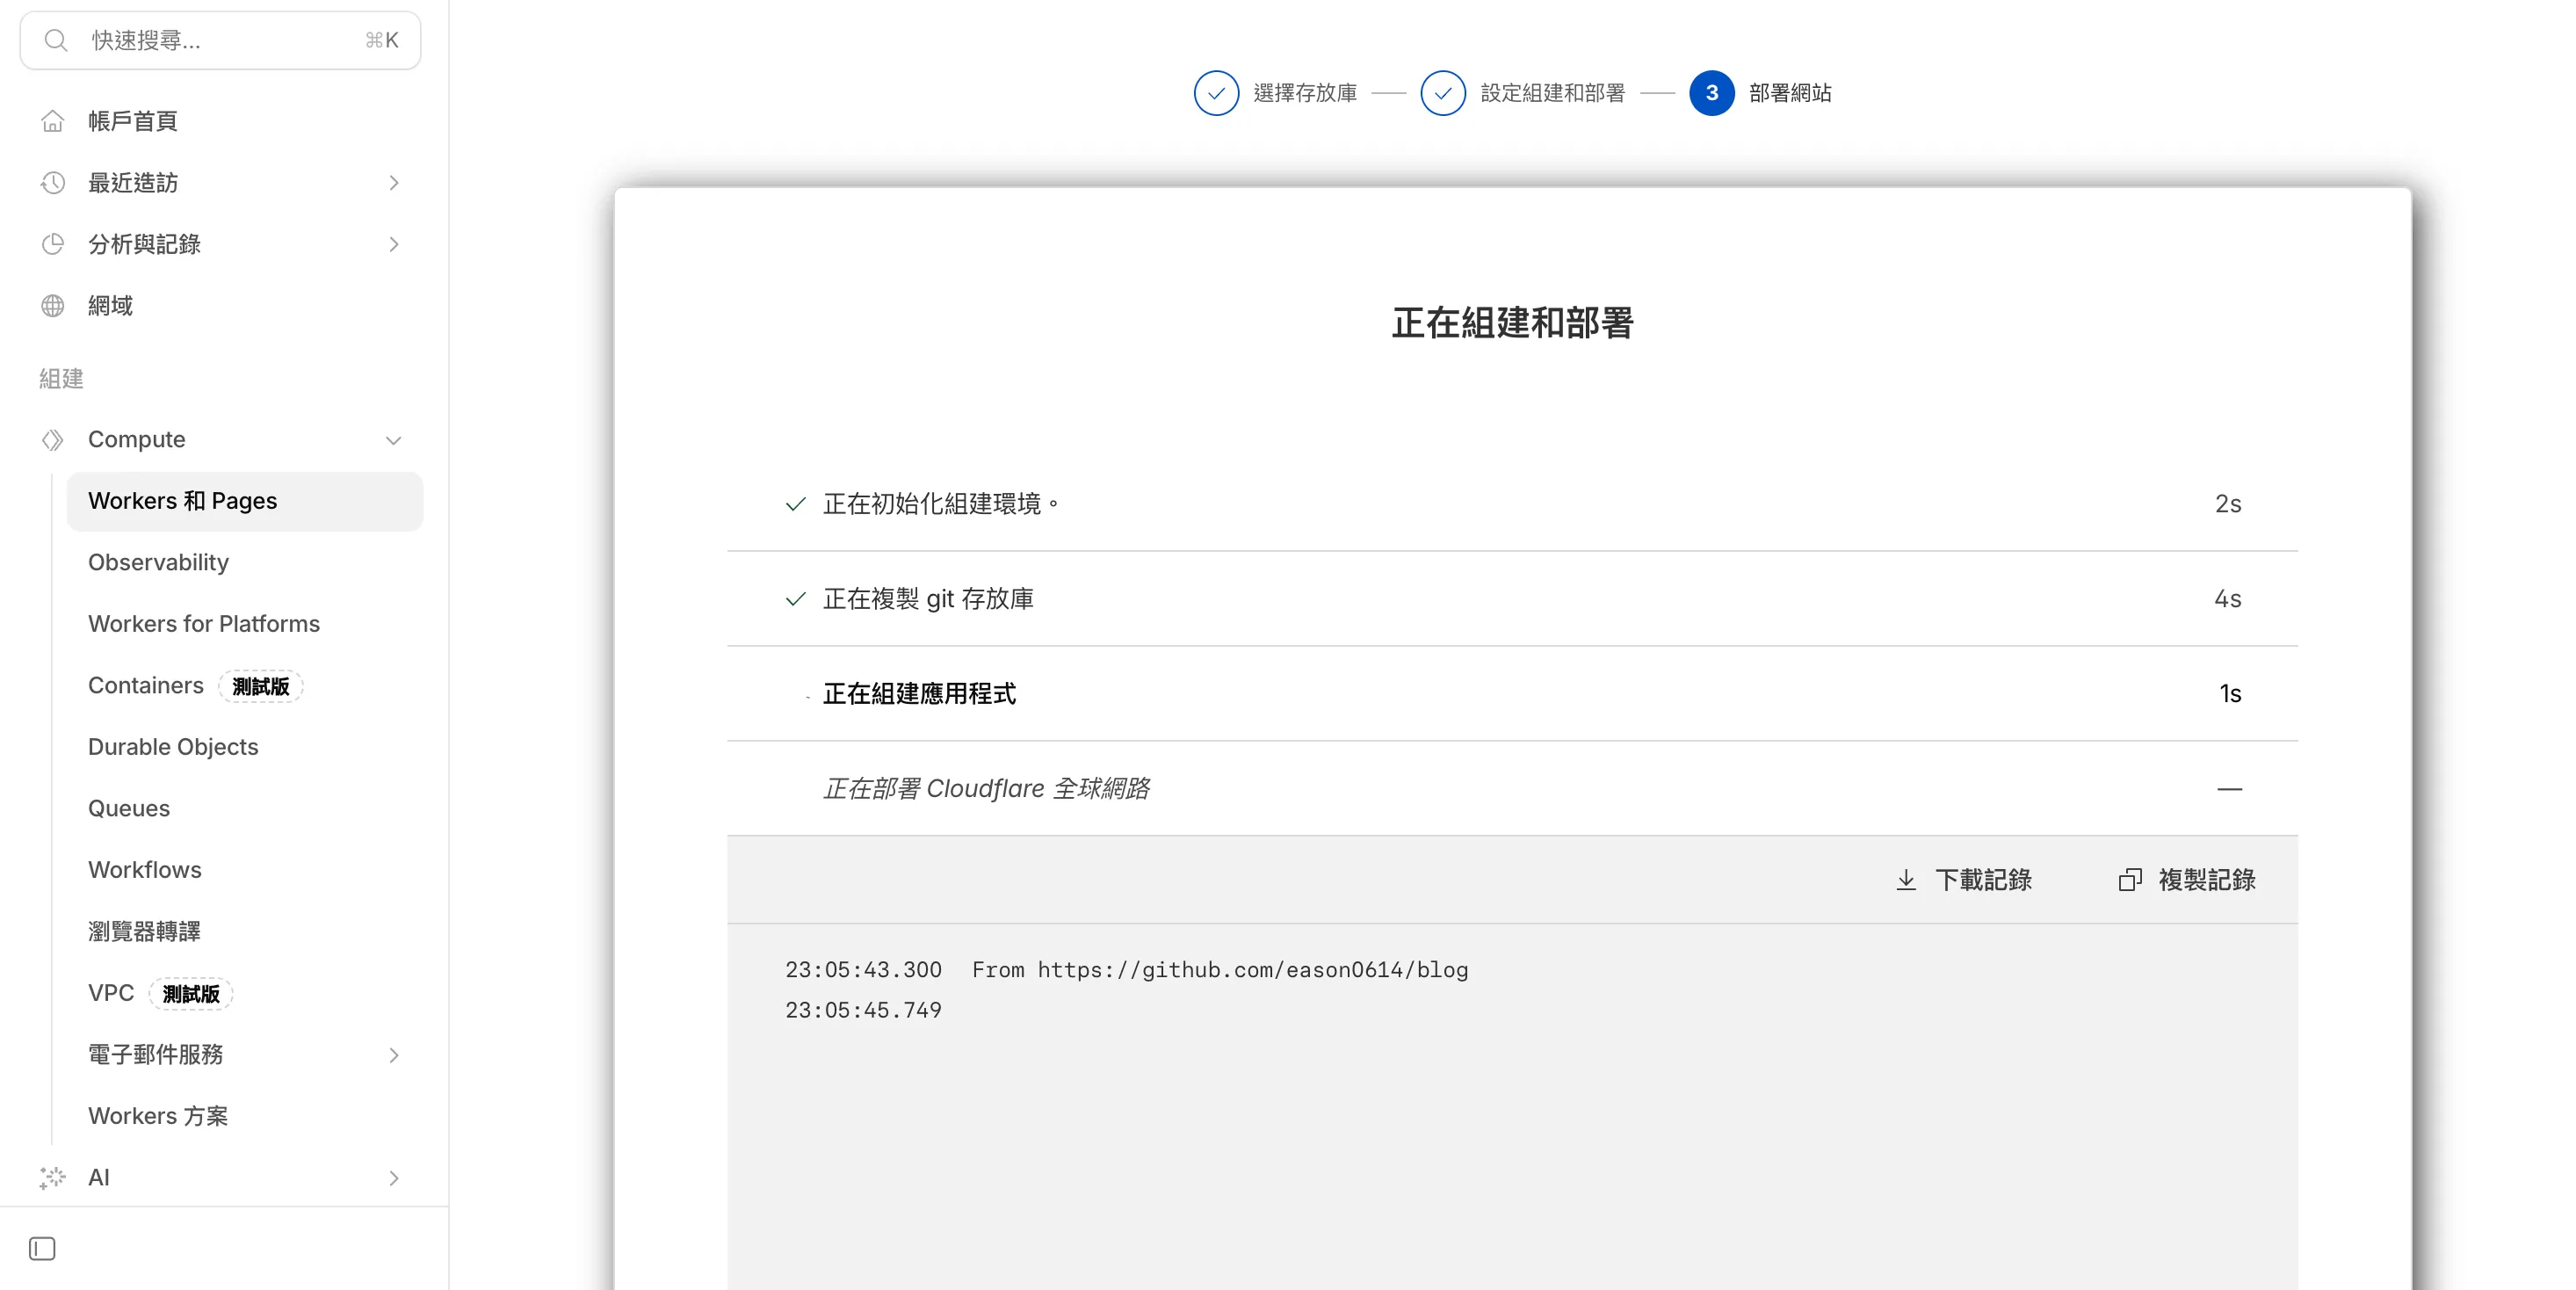This screenshot has width=2576, height=1290.
Task: Click the AI sparkle icon
Action: (x=53, y=1177)
